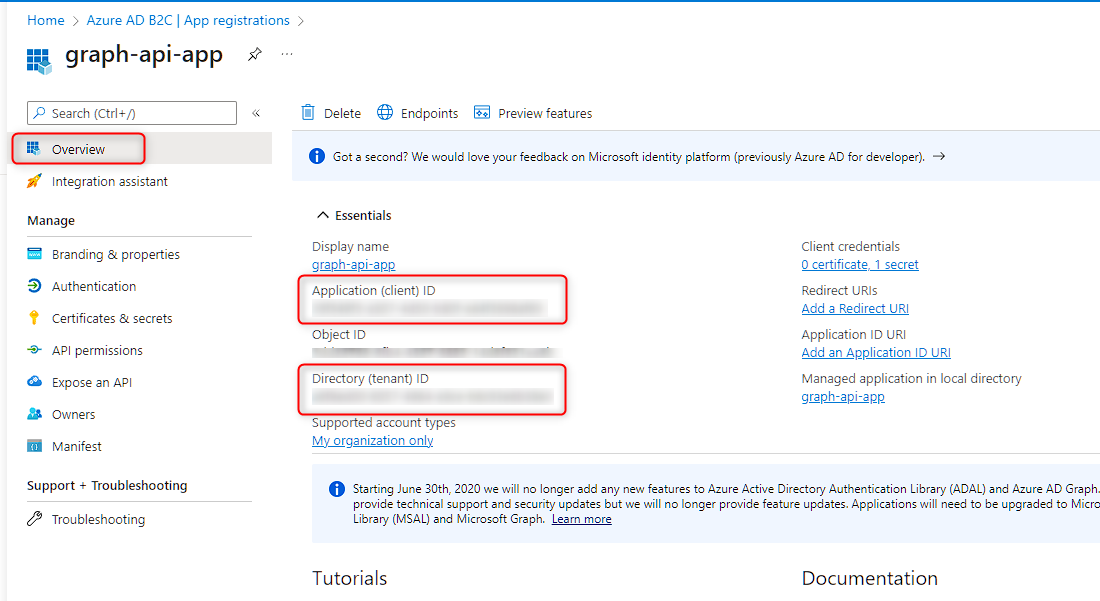Open managed application graph-api-app link

click(843, 397)
